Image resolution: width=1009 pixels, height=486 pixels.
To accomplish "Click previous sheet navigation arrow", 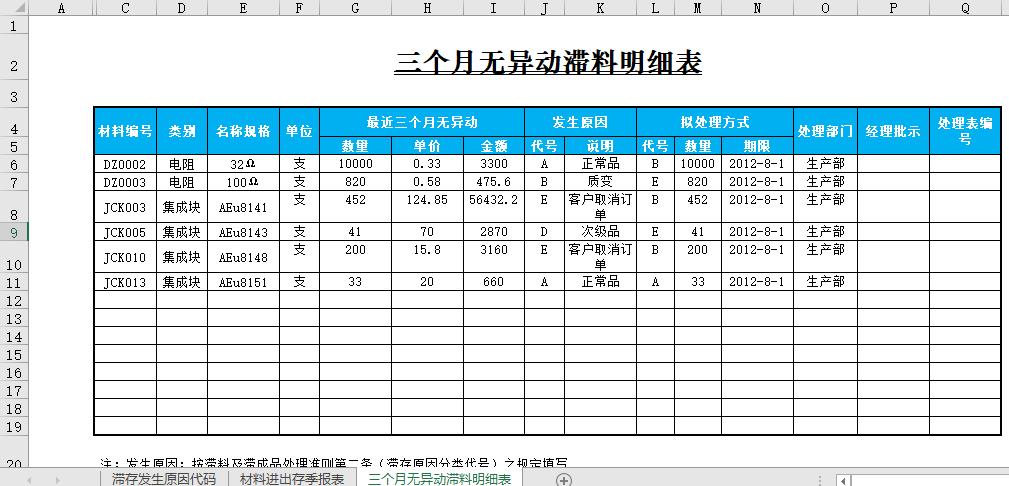I will 29,480.
